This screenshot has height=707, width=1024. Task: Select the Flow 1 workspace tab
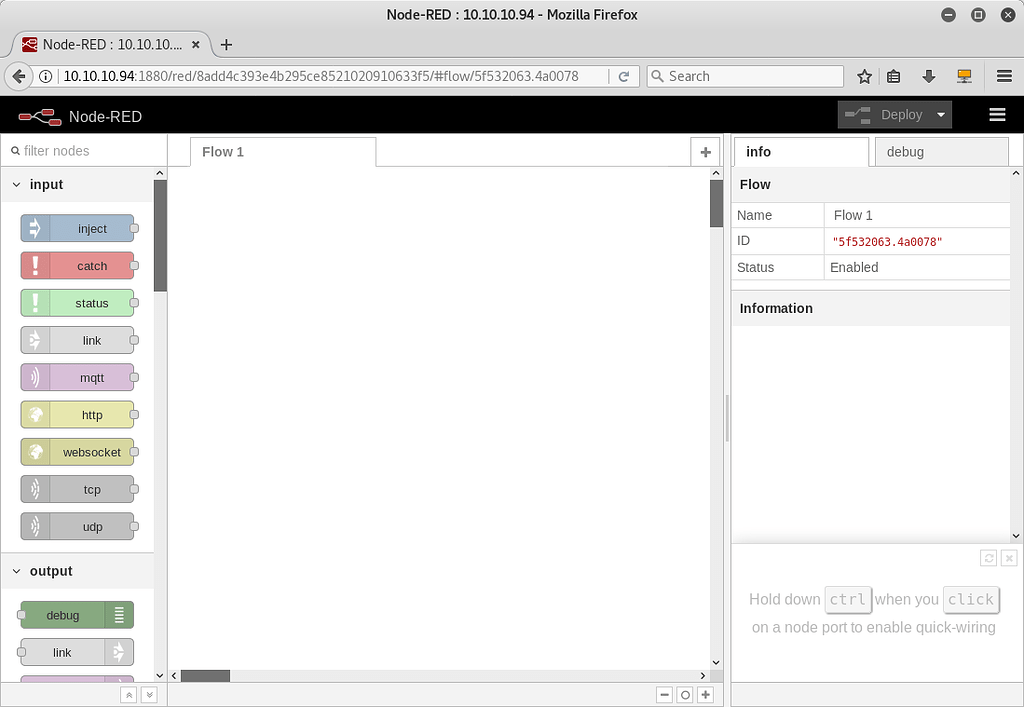click(x=222, y=151)
